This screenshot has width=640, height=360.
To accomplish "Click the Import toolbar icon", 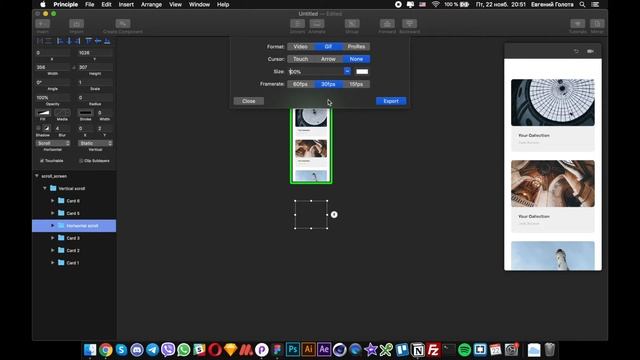I will pyautogui.click(x=76, y=24).
